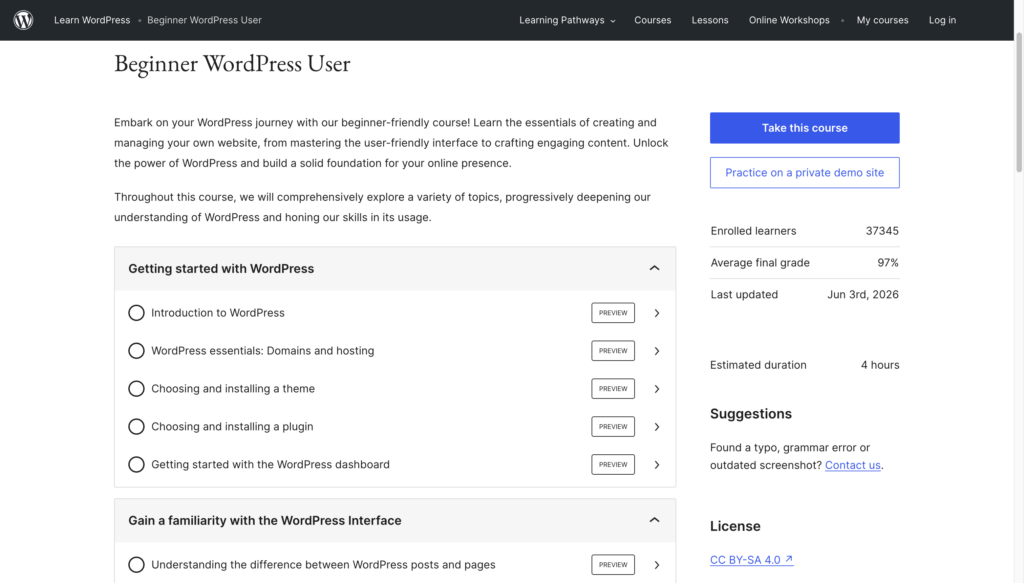This screenshot has width=1024, height=583.
Task: Open the arrow next to Introduction to WordPress
Action: (657, 313)
